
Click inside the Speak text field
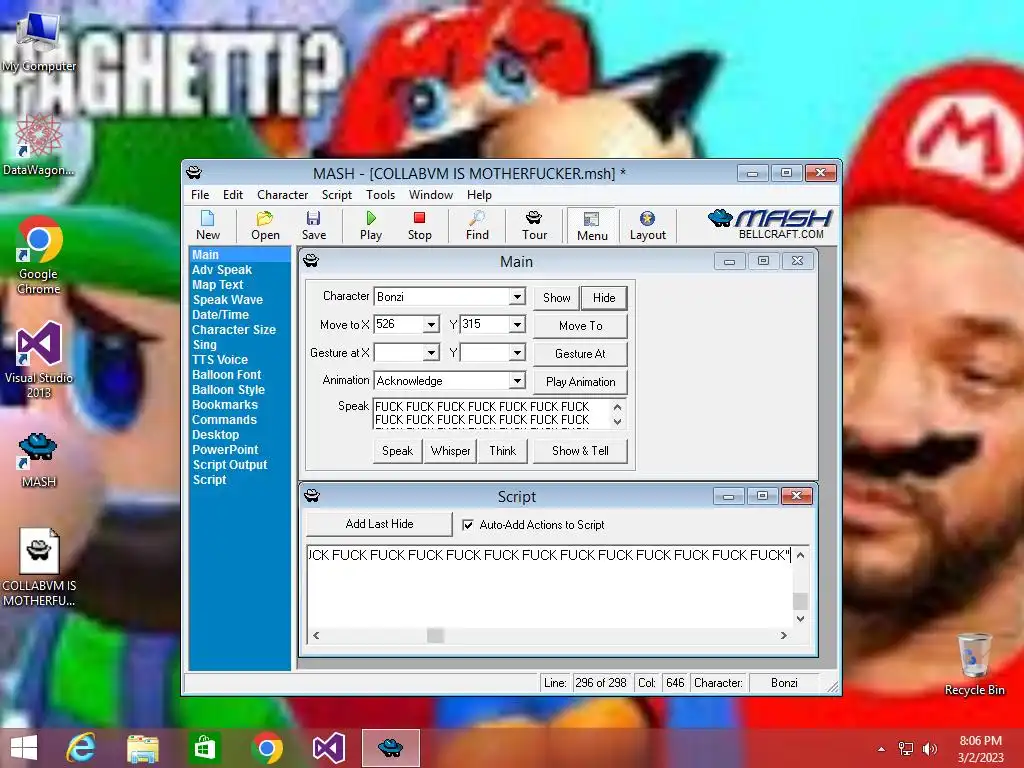[492, 413]
